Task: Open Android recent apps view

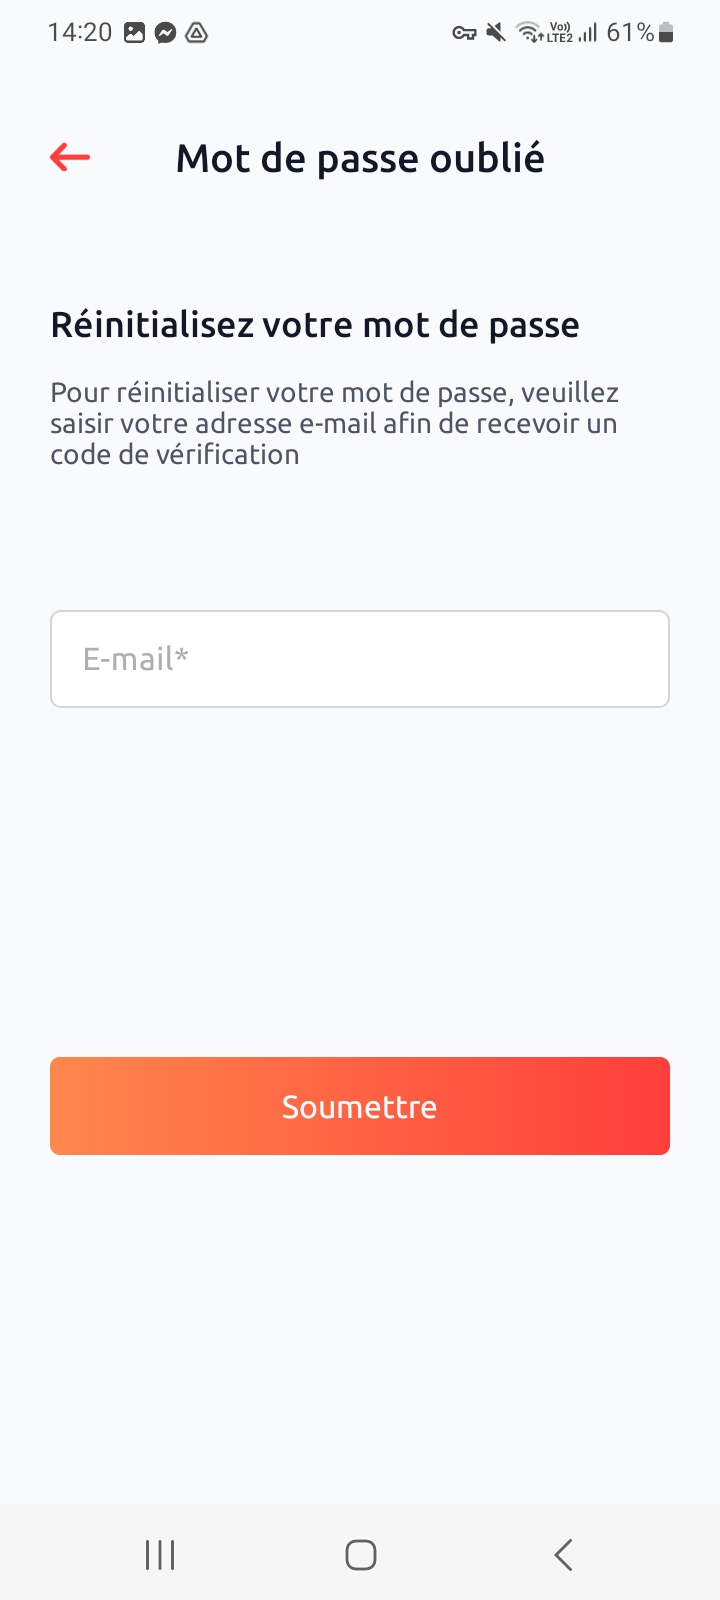Action: pyautogui.click(x=160, y=1555)
